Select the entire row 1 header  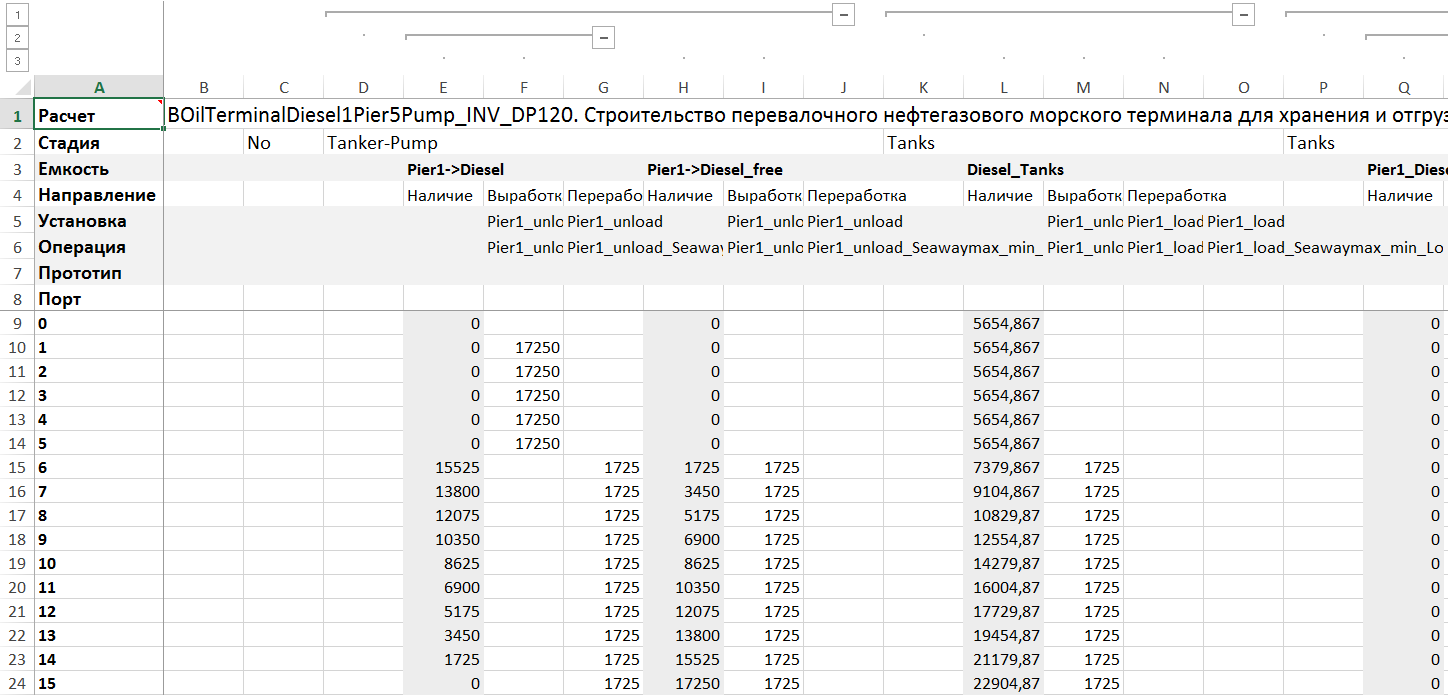pos(17,117)
